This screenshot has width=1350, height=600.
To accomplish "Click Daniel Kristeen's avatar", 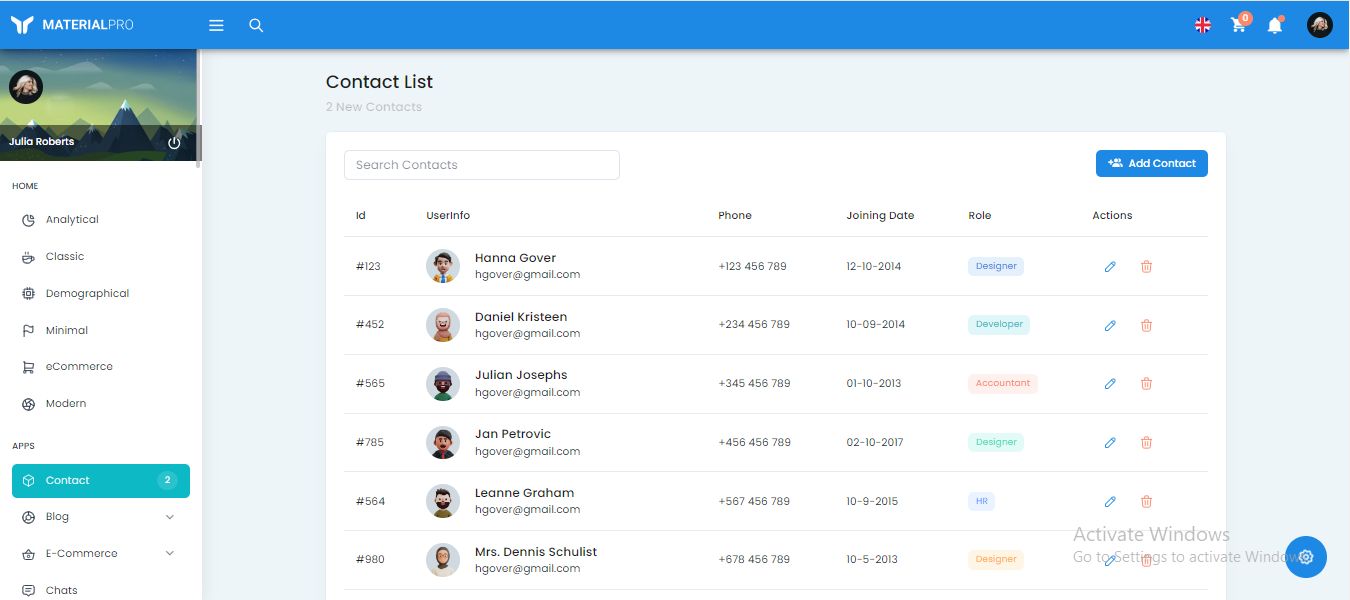I will click(443, 325).
